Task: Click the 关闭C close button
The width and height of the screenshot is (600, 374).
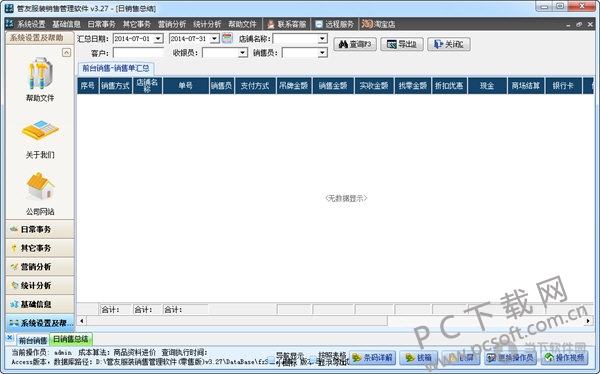Action: pos(449,44)
